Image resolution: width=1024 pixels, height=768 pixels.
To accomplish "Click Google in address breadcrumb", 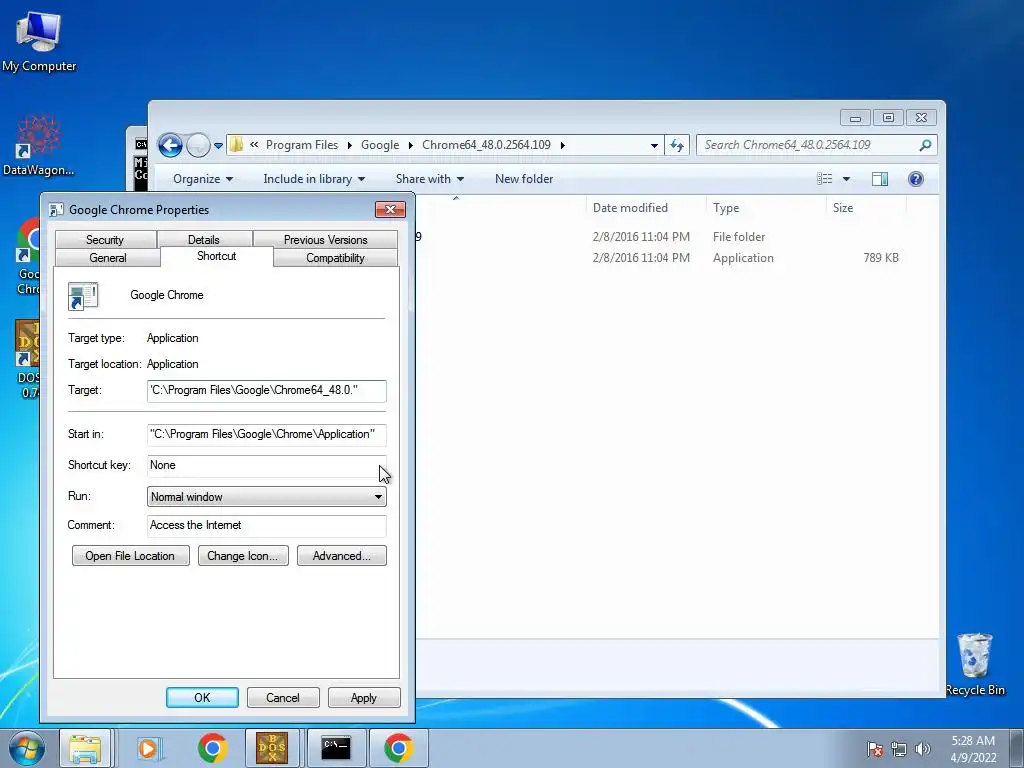I will click(380, 145).
